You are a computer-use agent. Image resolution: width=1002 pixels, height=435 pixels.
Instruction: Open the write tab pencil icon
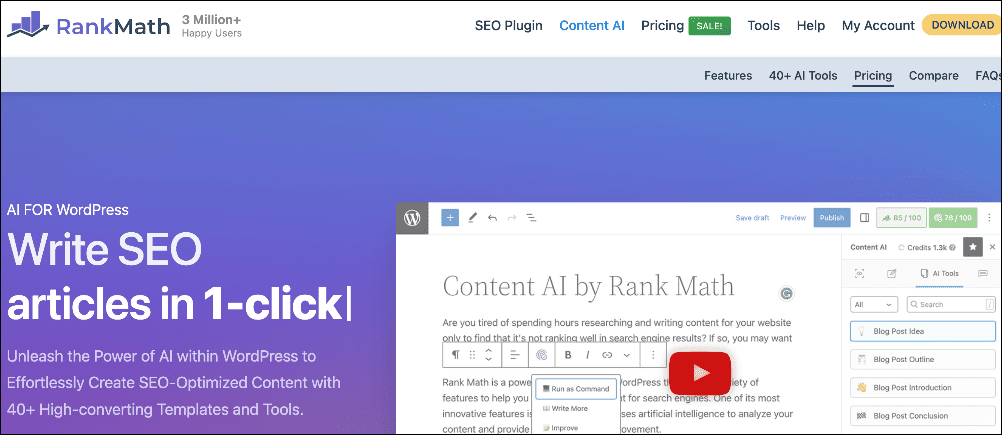[891, 273]
